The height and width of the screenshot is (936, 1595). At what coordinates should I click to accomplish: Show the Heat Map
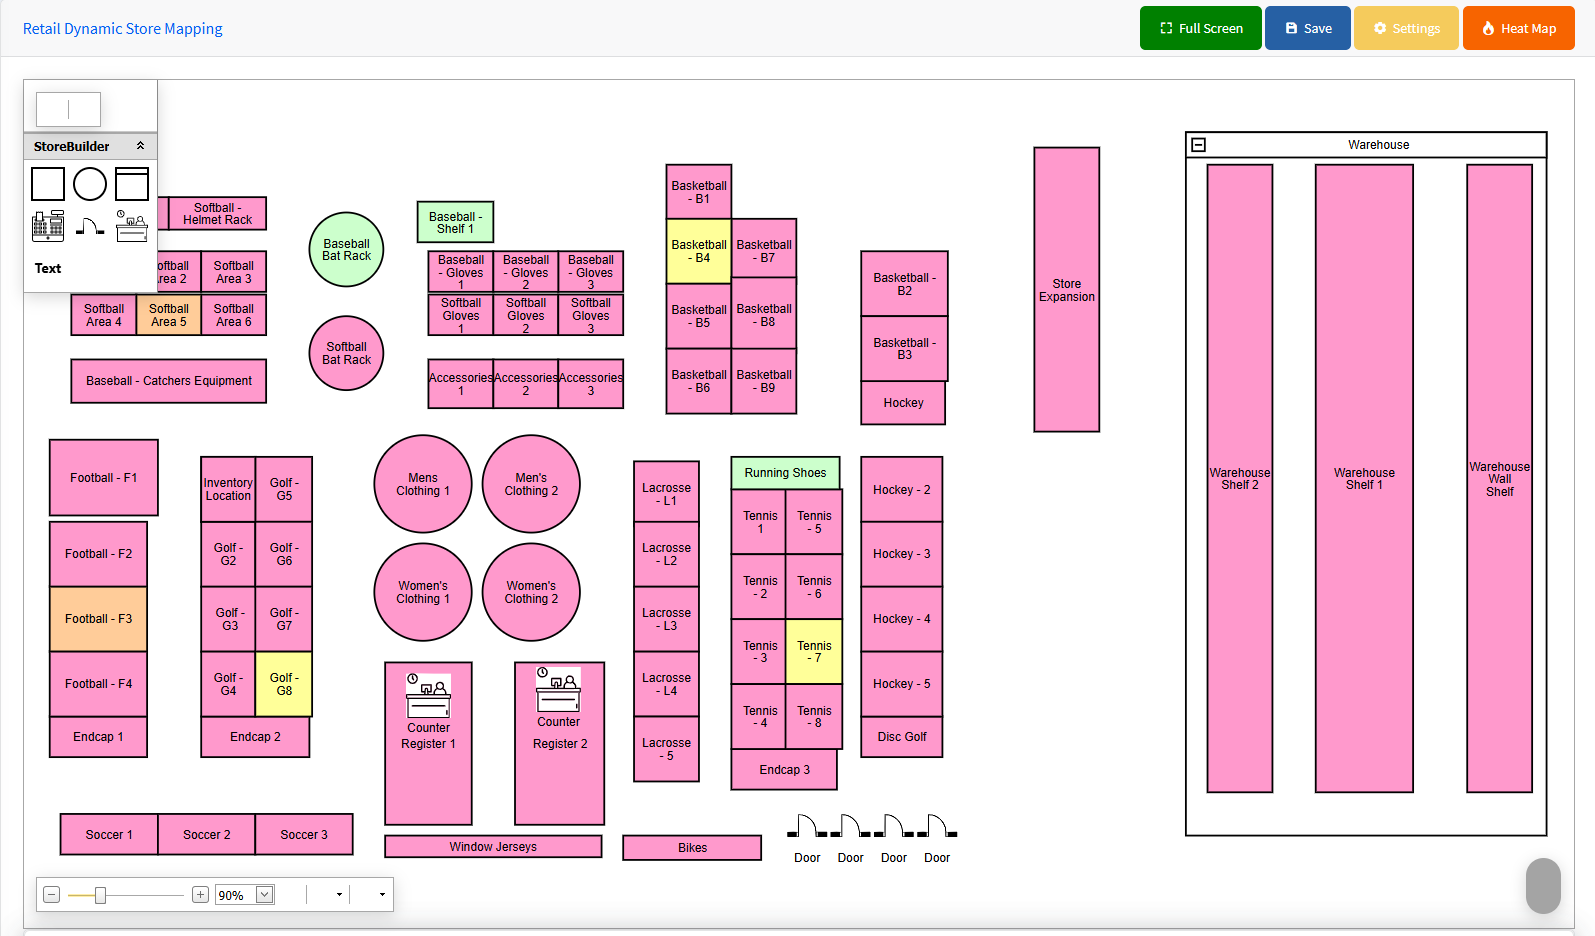[x=1518, y=28]
